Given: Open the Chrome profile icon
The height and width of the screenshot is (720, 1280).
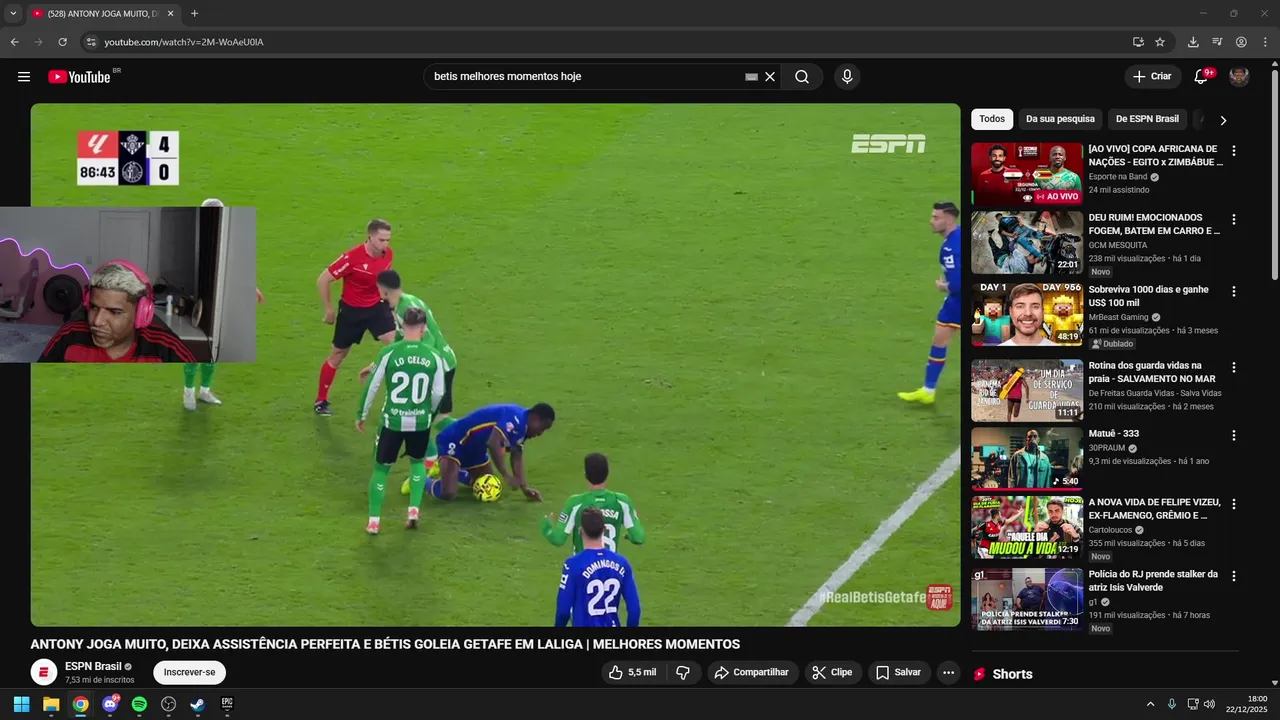Looking at the screenshot, I should (x=1241, y=42).
